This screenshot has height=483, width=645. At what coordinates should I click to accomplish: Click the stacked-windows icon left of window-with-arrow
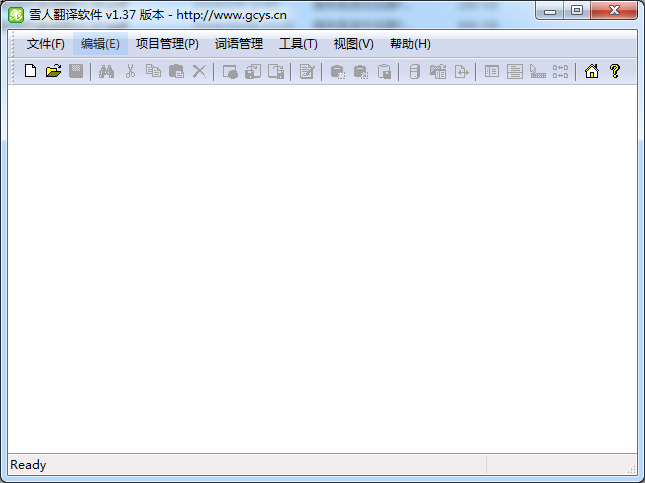pos(253,71)
